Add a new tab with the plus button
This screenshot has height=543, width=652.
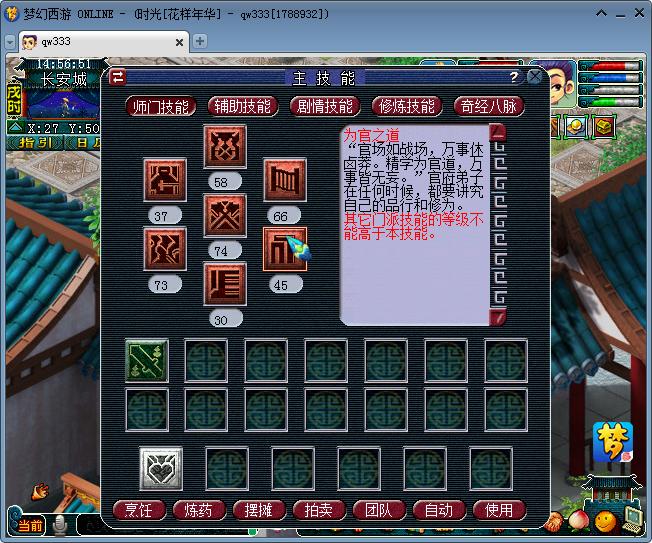coord(200,41)
